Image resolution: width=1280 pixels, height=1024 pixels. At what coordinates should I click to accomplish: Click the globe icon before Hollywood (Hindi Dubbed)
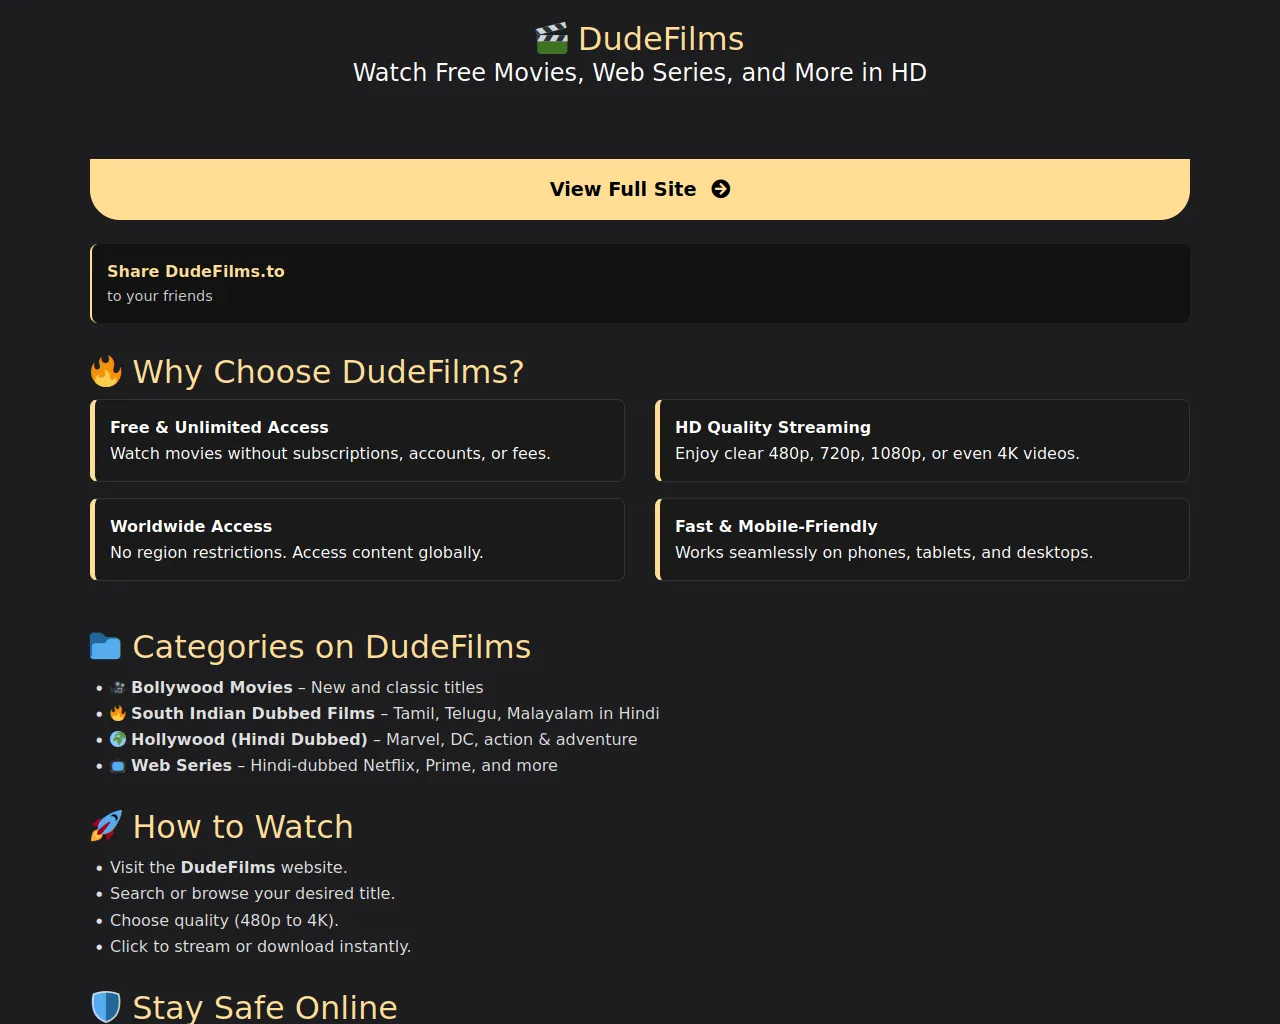pyautogui.click(x=118, y=740)
